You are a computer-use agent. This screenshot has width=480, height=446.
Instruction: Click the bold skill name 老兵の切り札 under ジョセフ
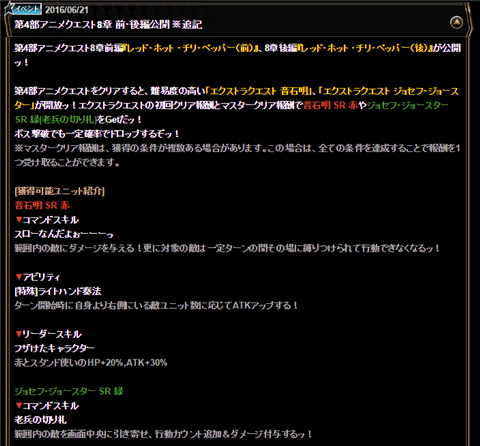pos(40,420)
